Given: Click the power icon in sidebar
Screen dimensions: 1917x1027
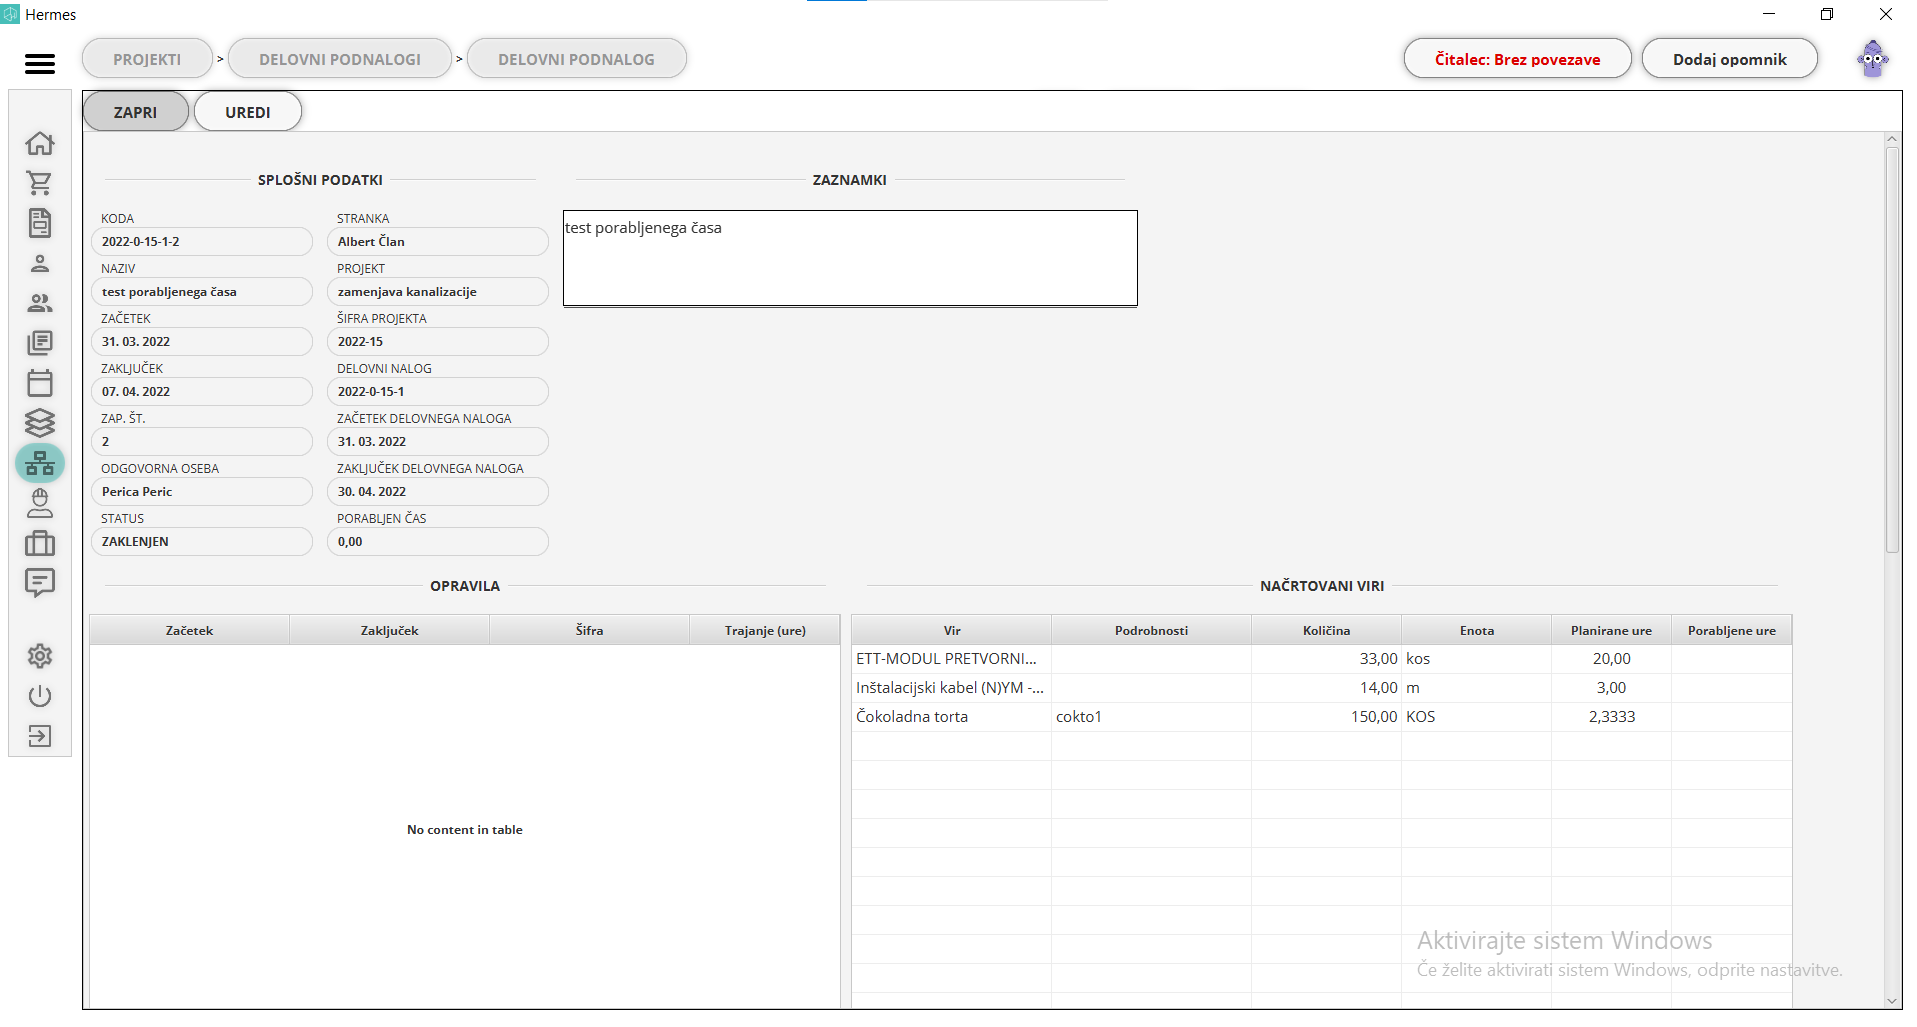Looking at the screenshot, I should click(40, 696).
